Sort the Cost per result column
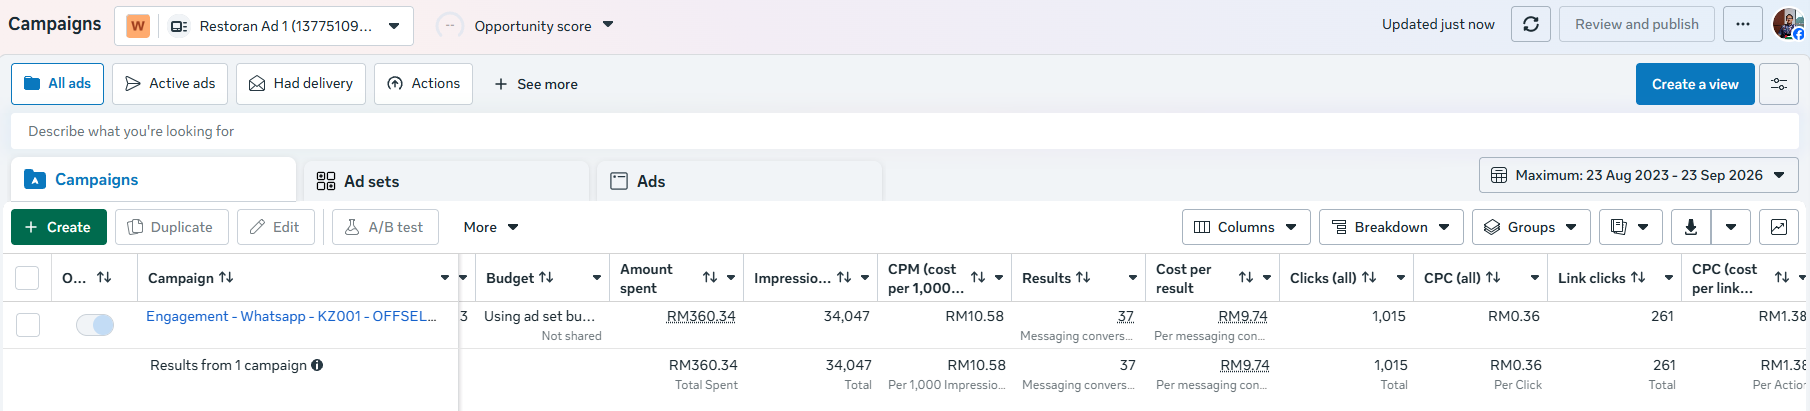1810x411 pixels. pos(1246,278)
